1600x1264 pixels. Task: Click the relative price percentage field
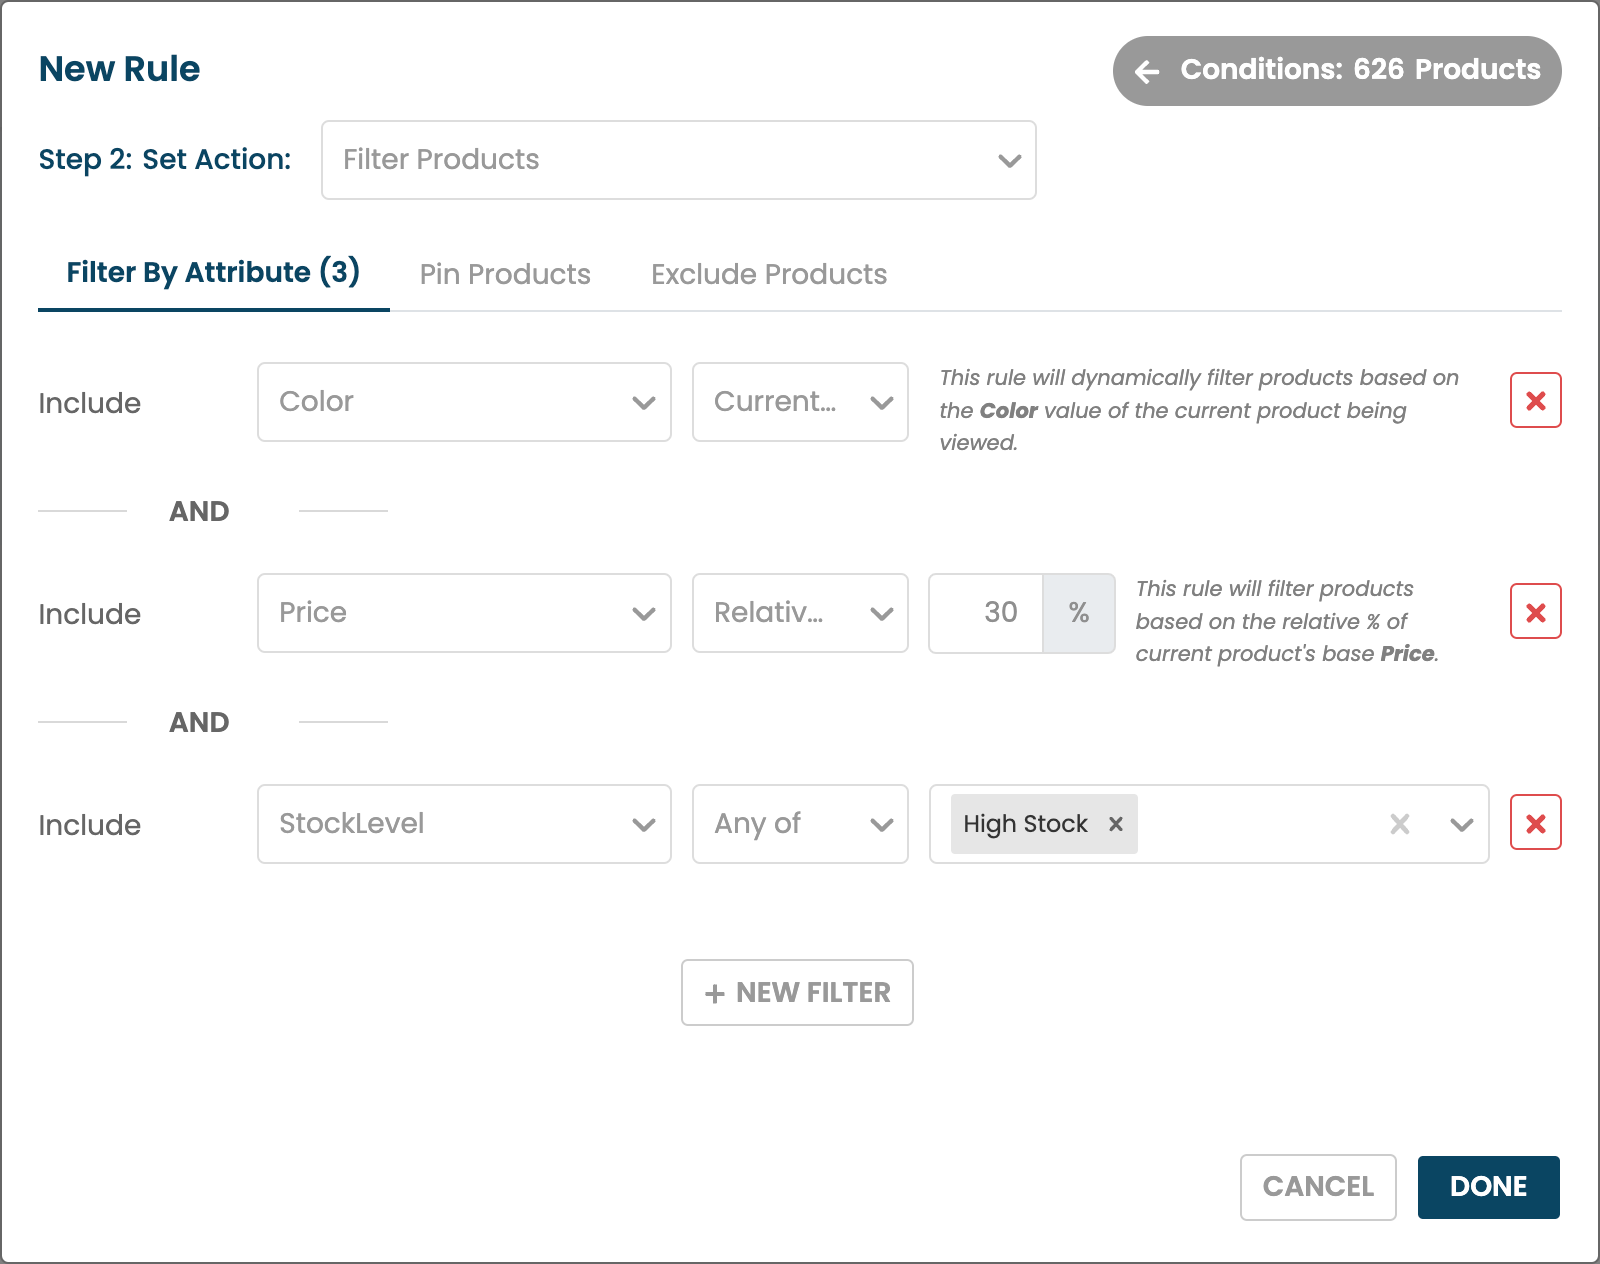(987, 613)
